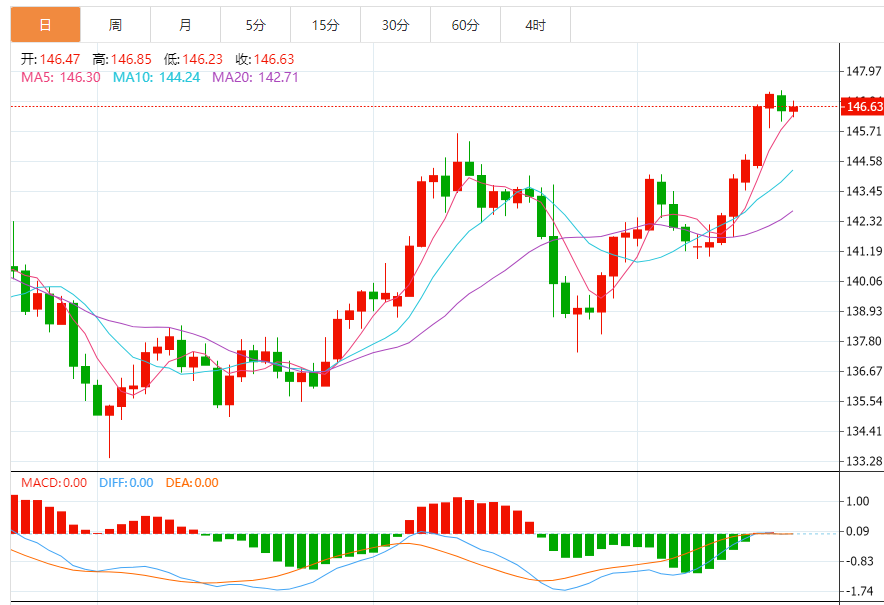Click the 144.58 price axis label

864,161
